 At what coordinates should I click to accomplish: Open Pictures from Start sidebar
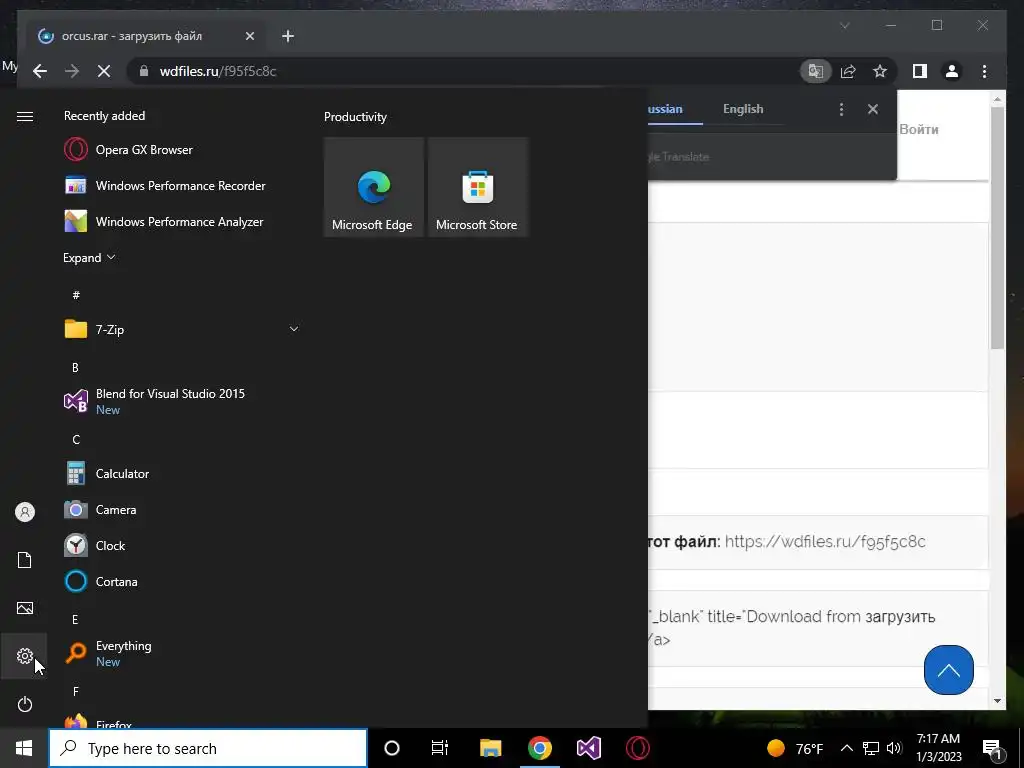coord(25,608)
